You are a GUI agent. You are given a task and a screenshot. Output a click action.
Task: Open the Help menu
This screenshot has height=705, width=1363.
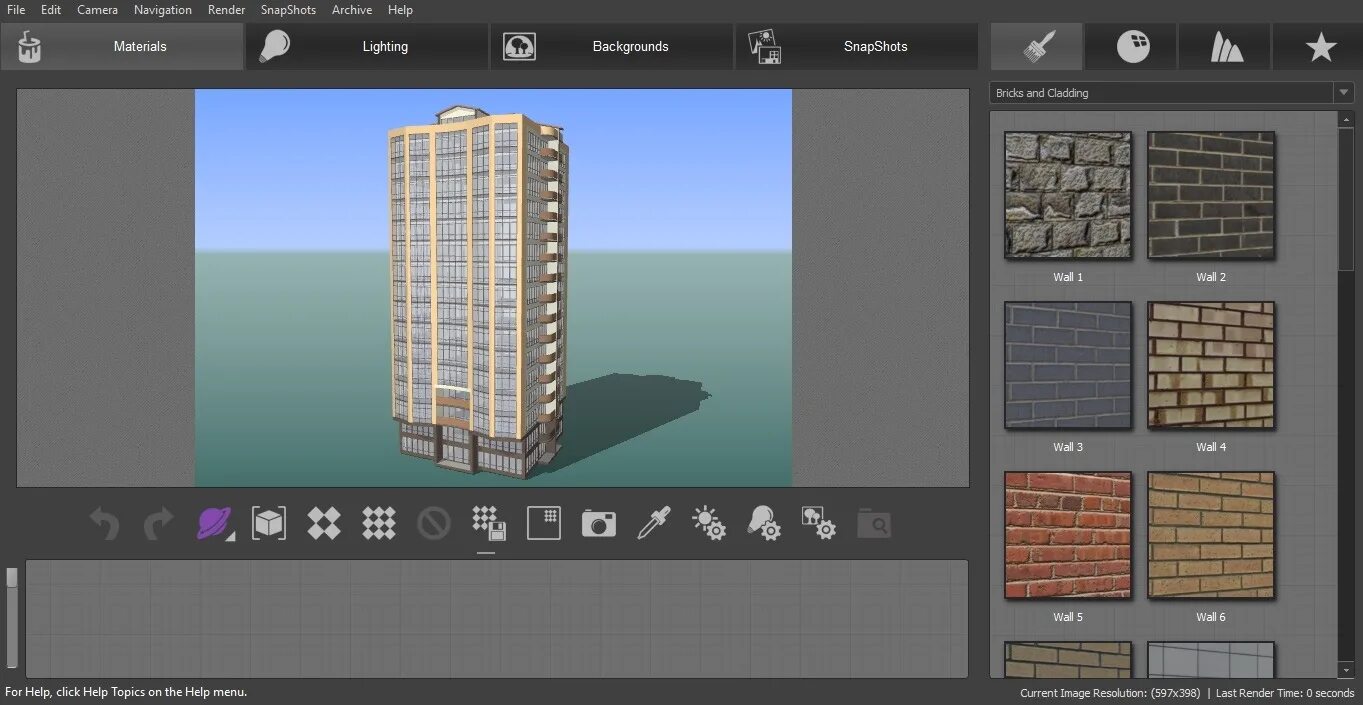click(400, 10)
